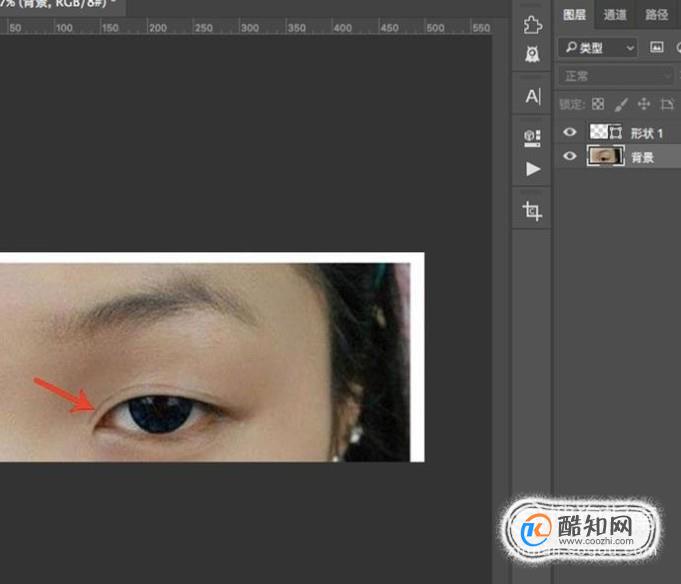Click the pixel layer filter icon

pyautogui.click(x=656, y=47)
